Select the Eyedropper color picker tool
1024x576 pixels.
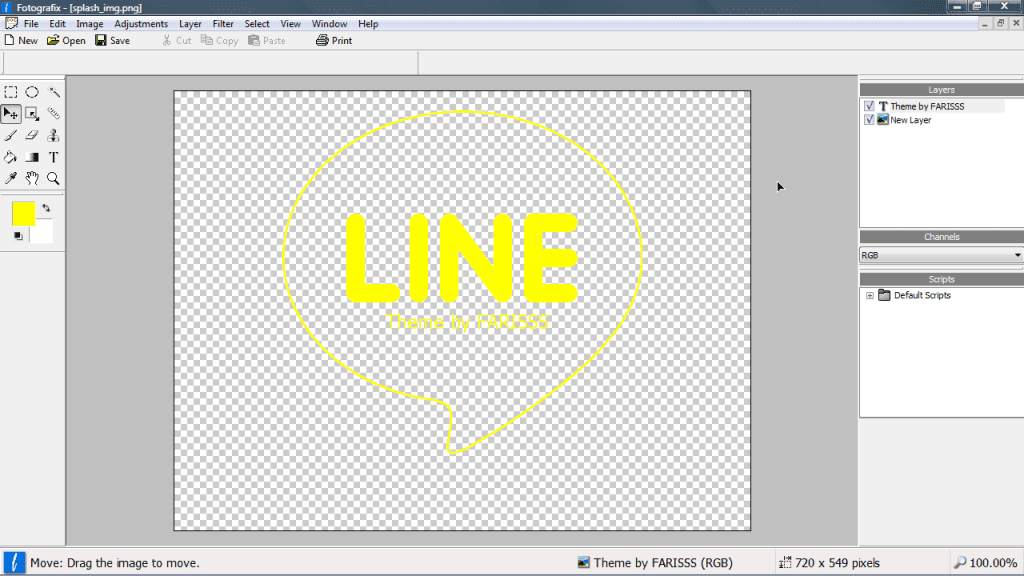click(10, 178)
